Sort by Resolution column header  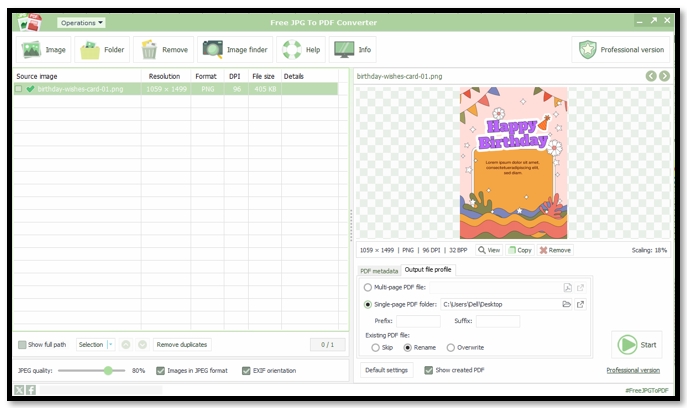click(x=166, y=76)
